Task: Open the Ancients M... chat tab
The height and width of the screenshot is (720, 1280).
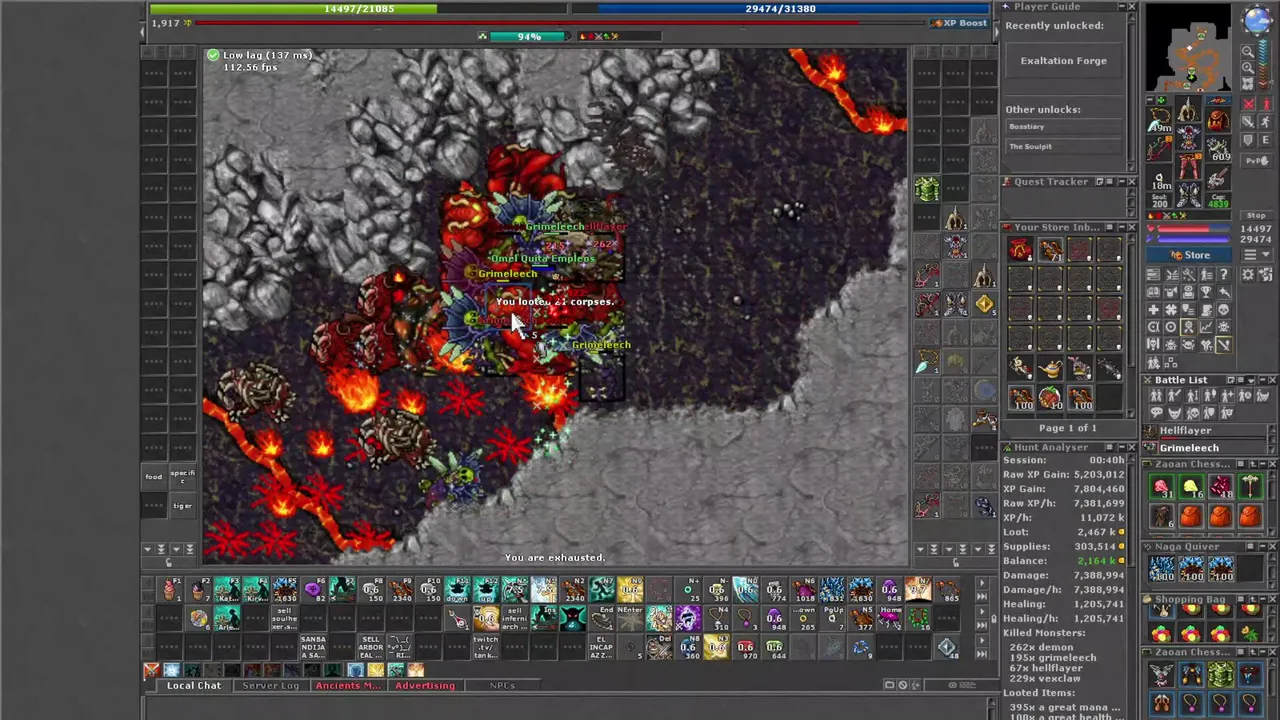Action: [x=348, y=685]
